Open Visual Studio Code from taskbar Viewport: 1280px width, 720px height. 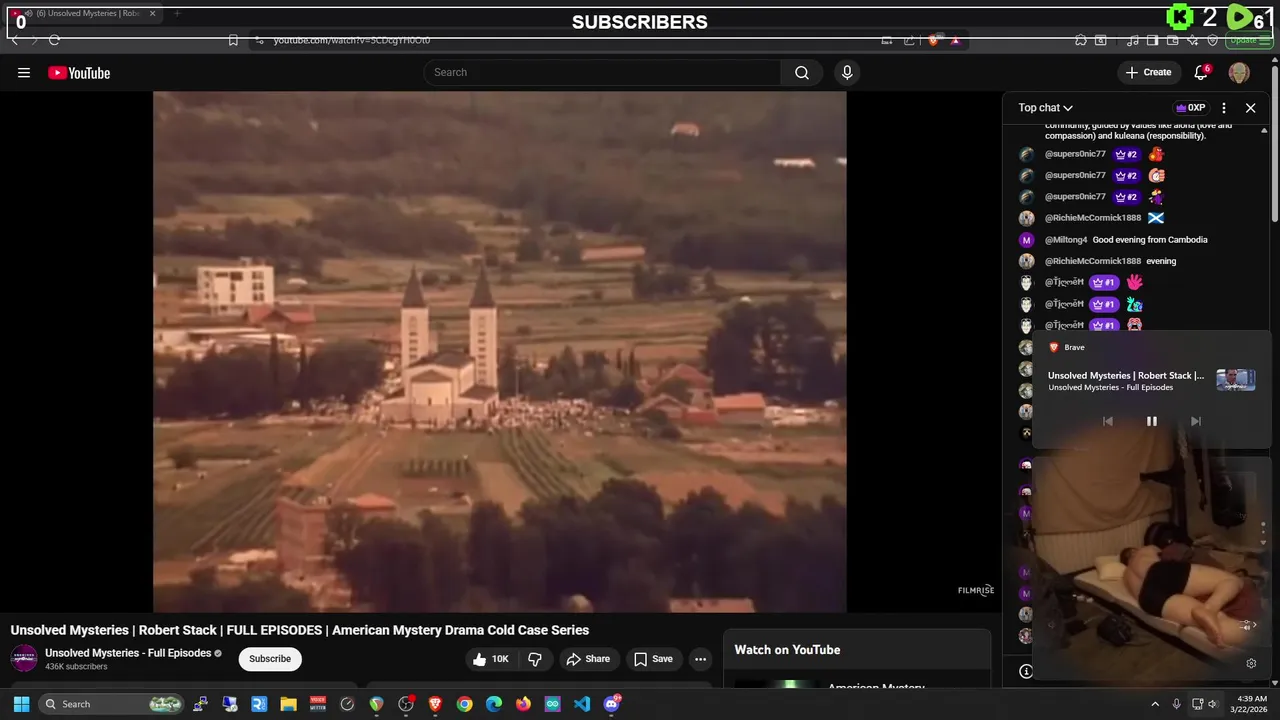point(582,704)
